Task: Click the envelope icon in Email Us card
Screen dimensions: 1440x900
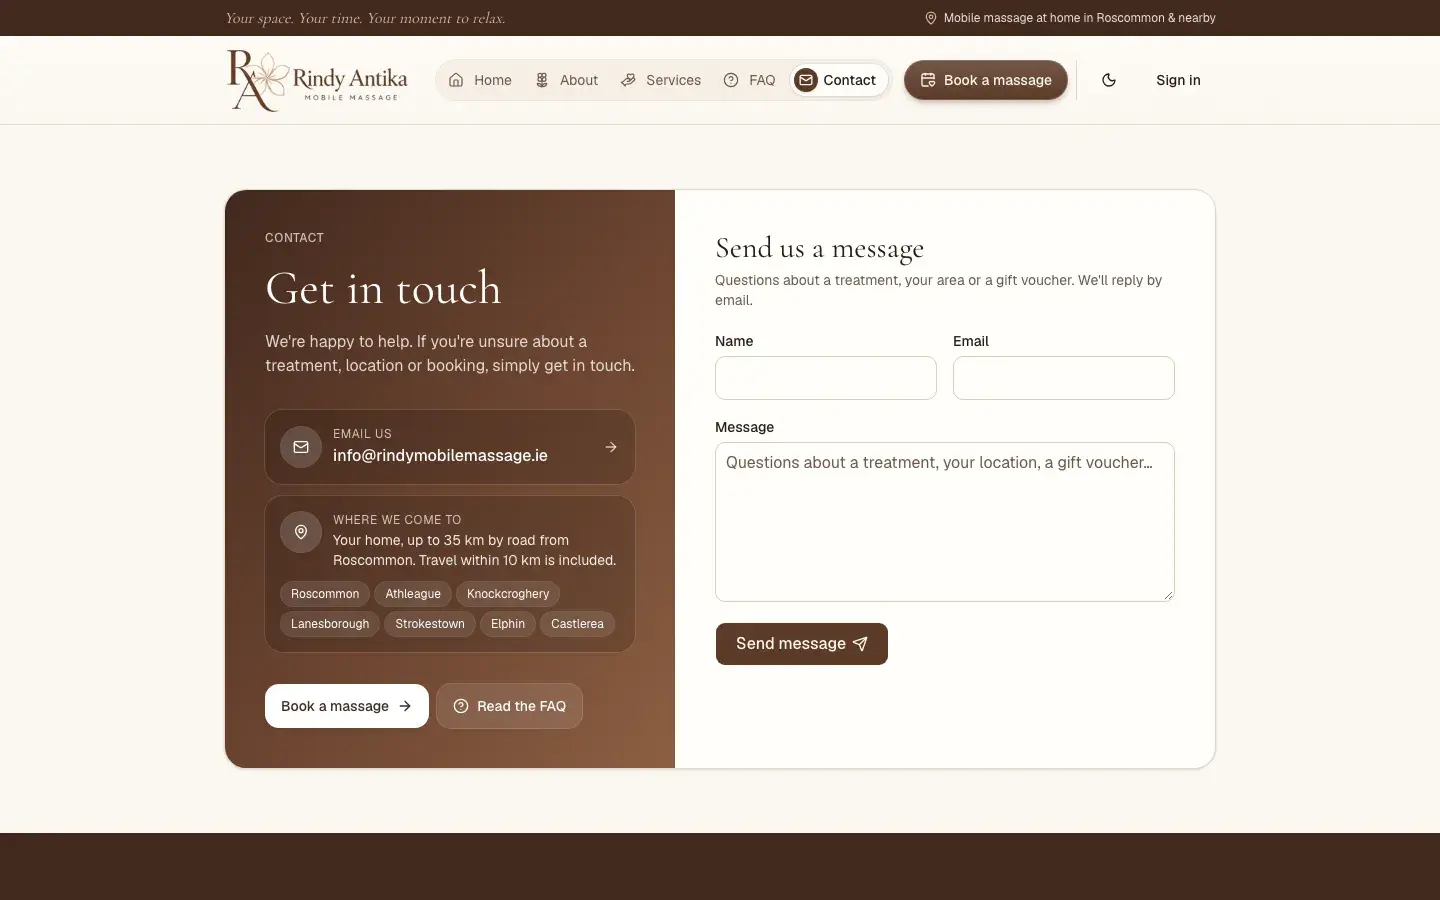Action: coord(301,447)
